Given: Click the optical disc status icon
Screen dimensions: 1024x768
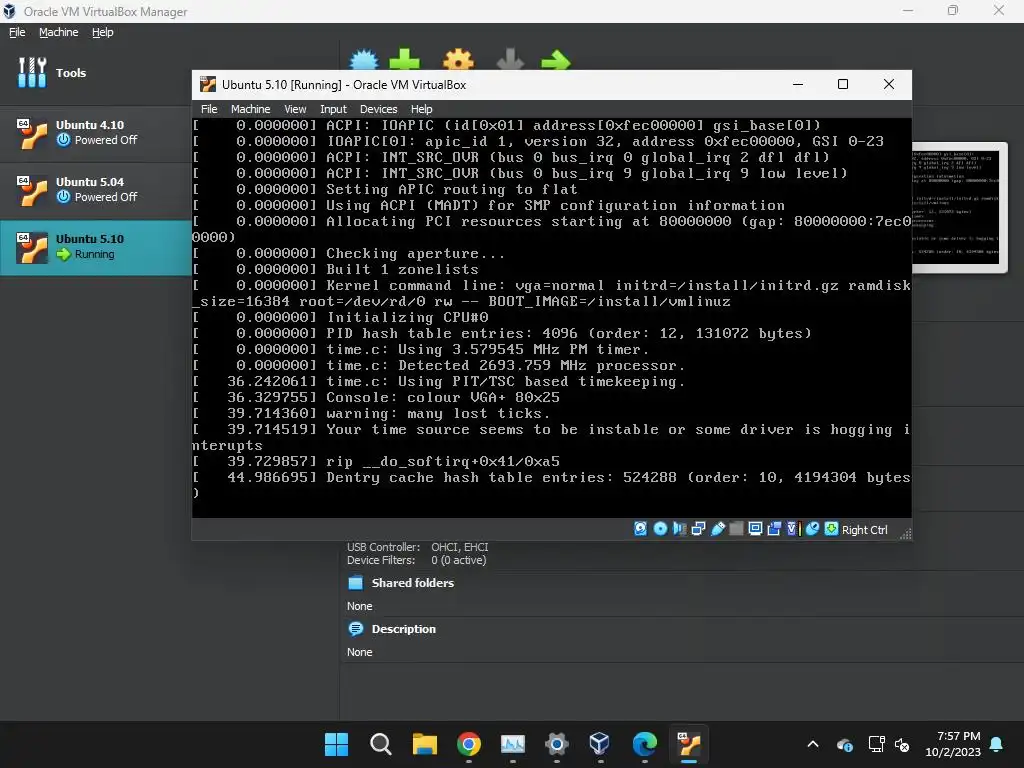Looking at the screenshot, I should pos(660,529).
